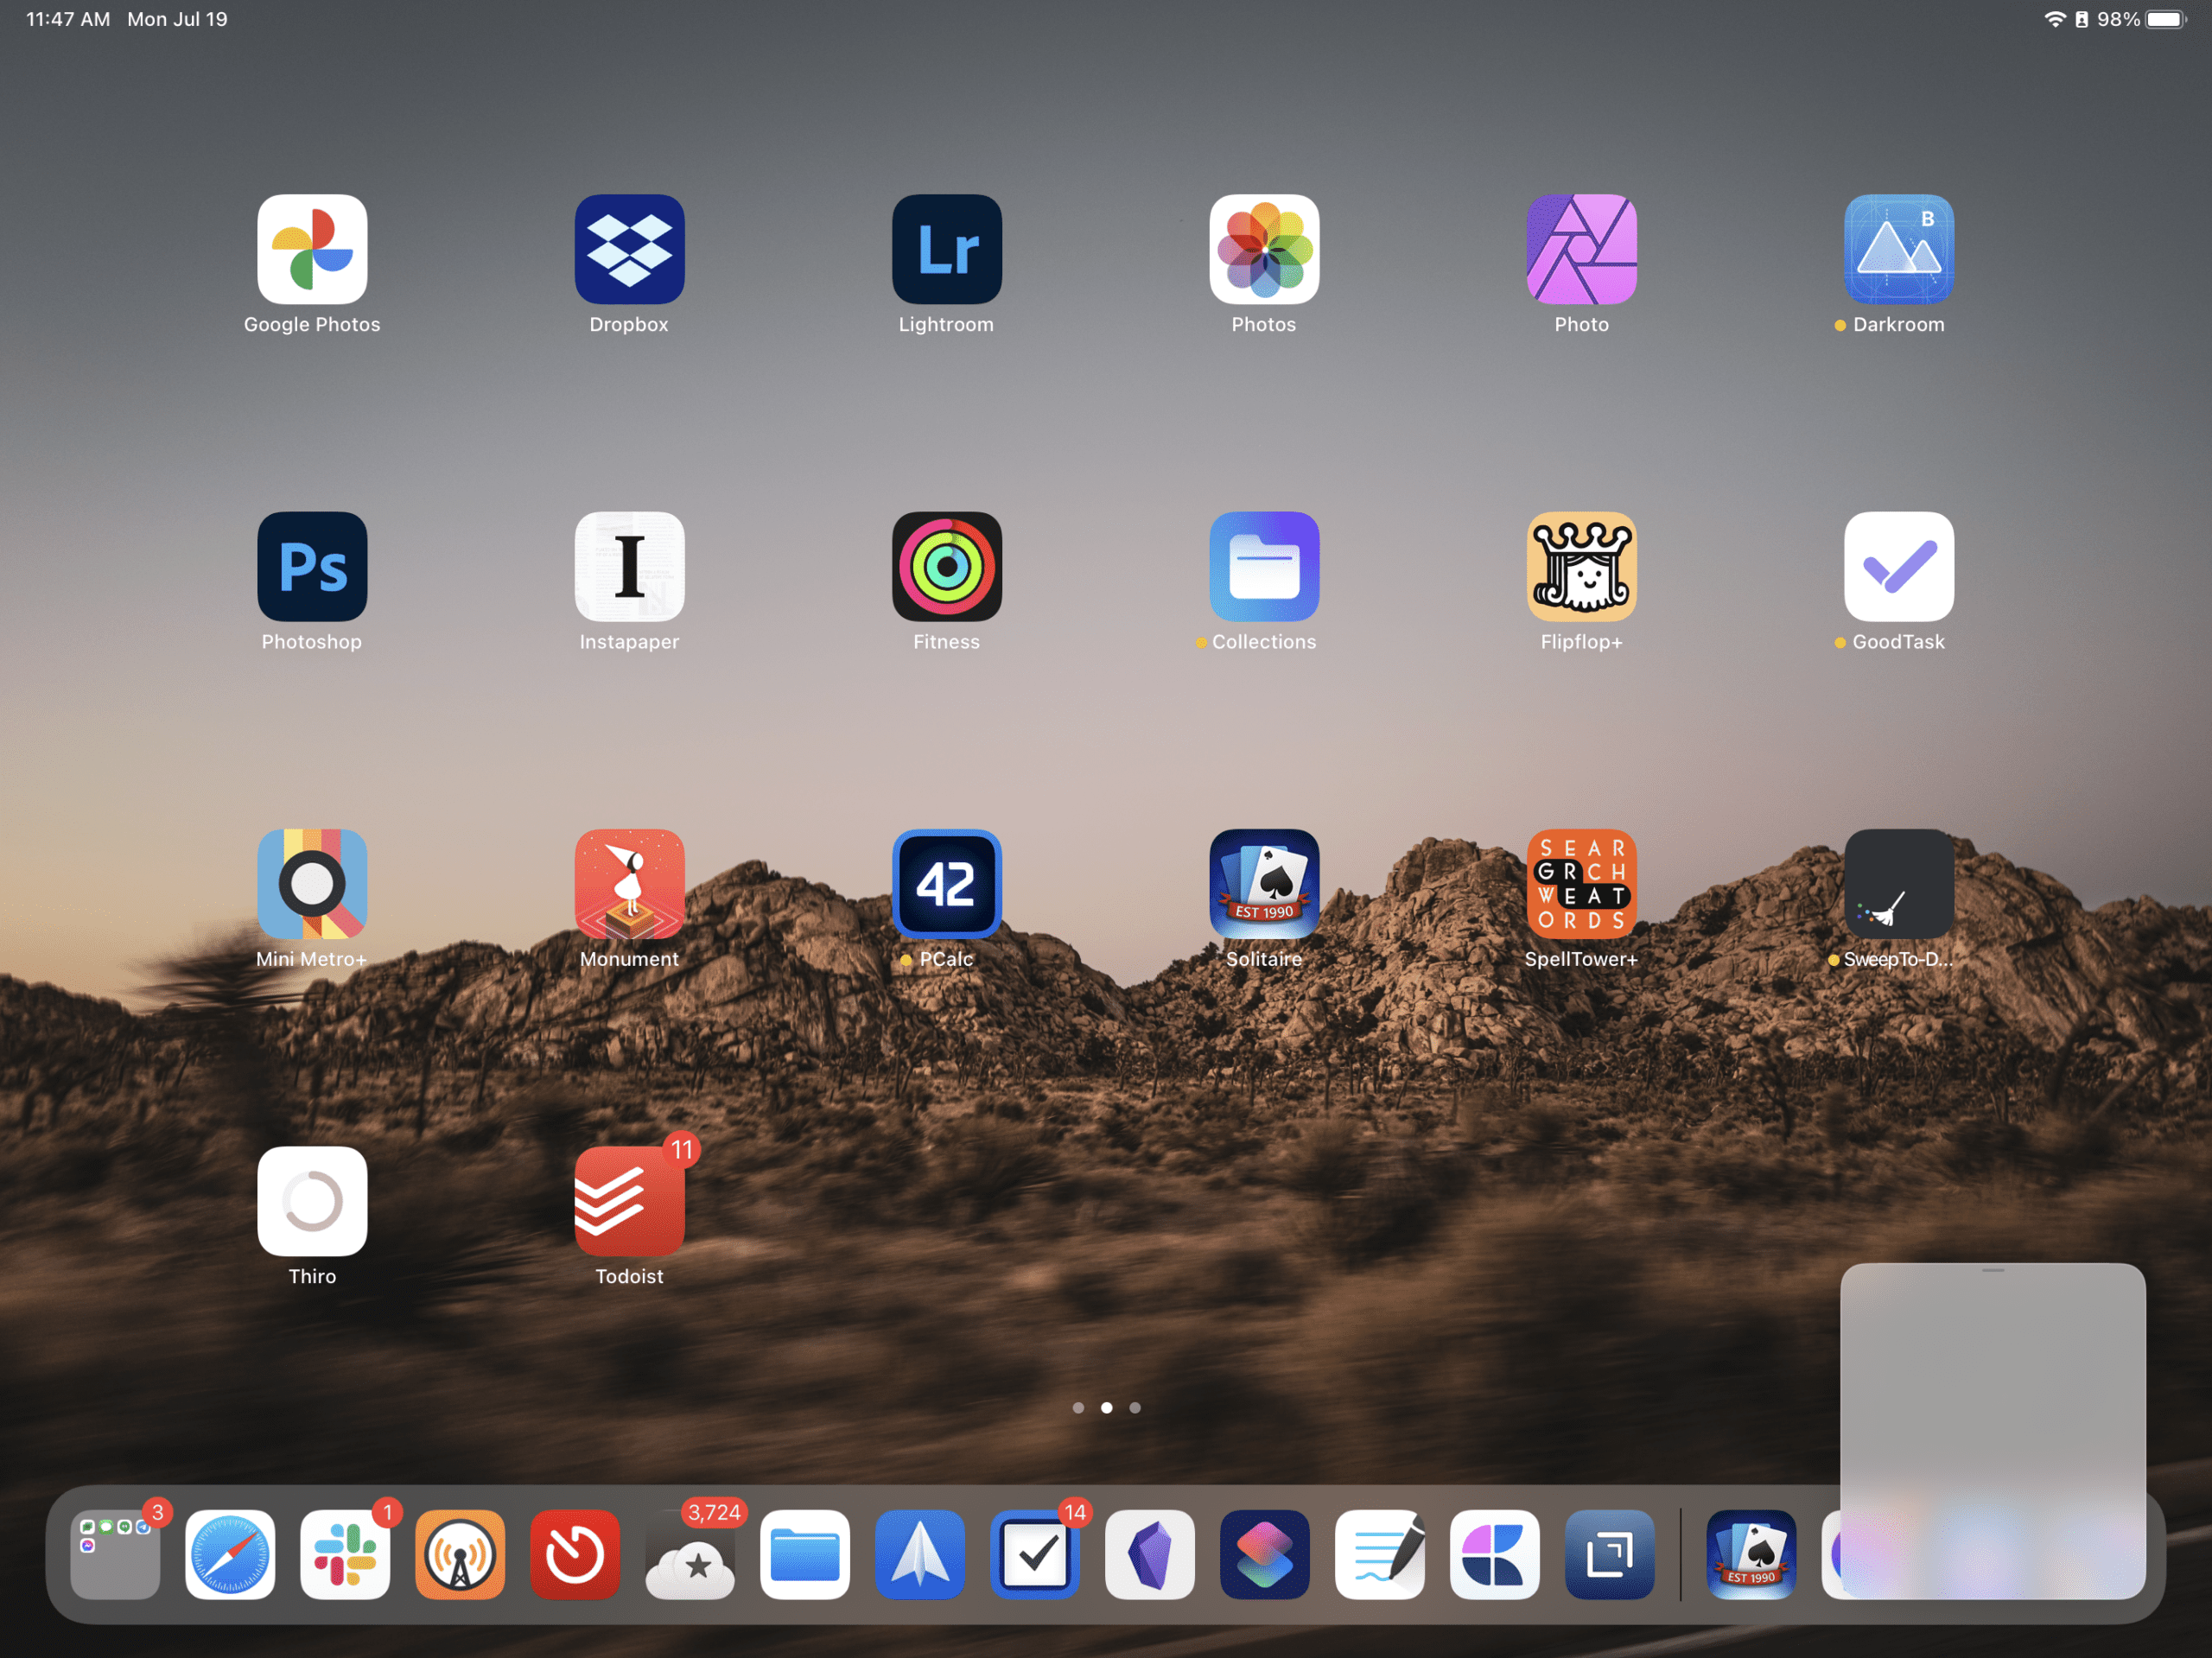2212x1658 pixels.
Task: Open the orange Overcast podcast app
Action: coord(460,1554)
